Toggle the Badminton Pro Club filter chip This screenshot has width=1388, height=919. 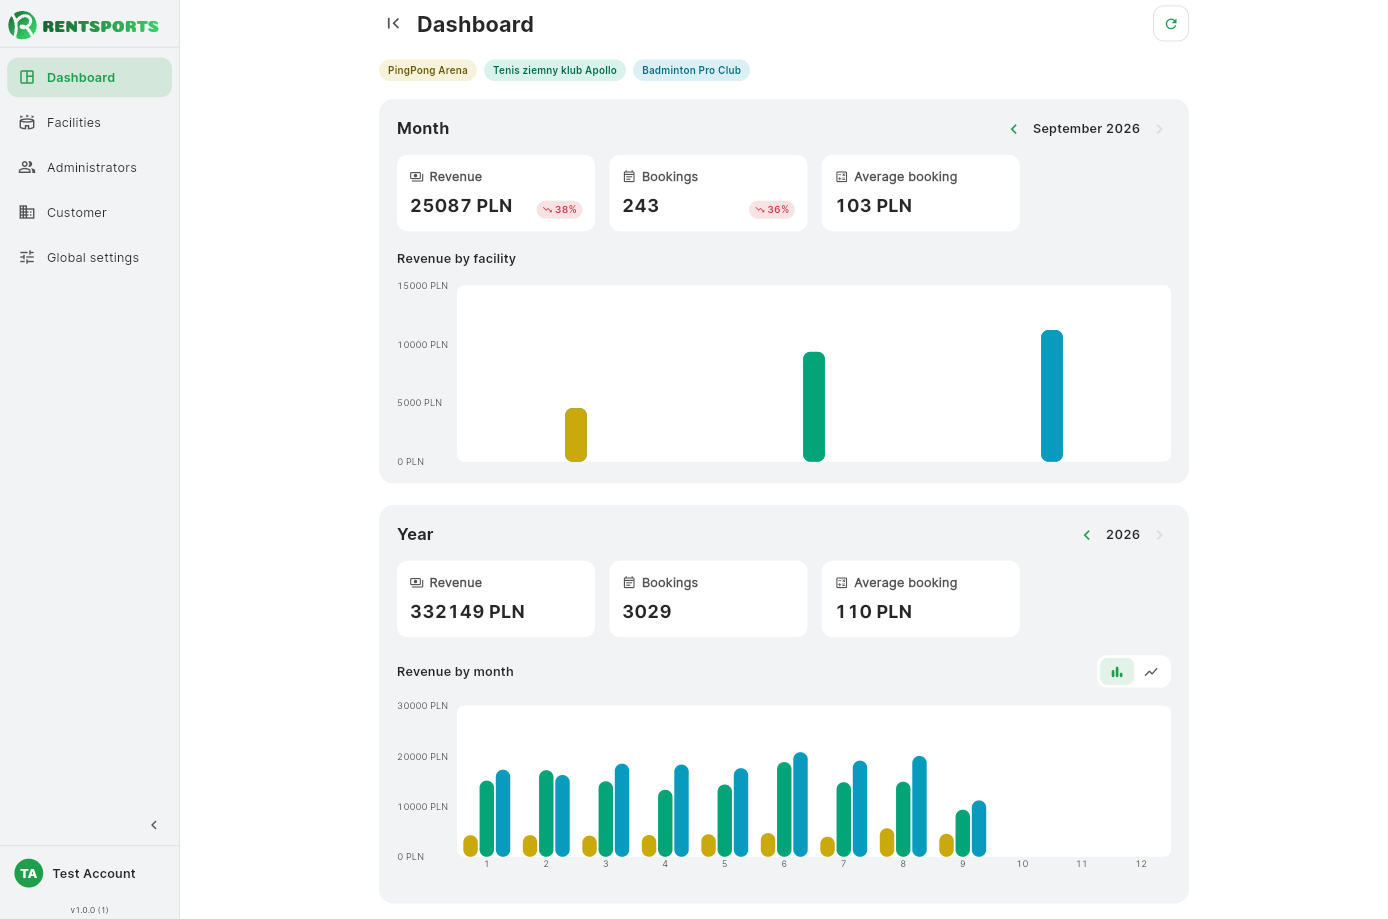(691, 70)
